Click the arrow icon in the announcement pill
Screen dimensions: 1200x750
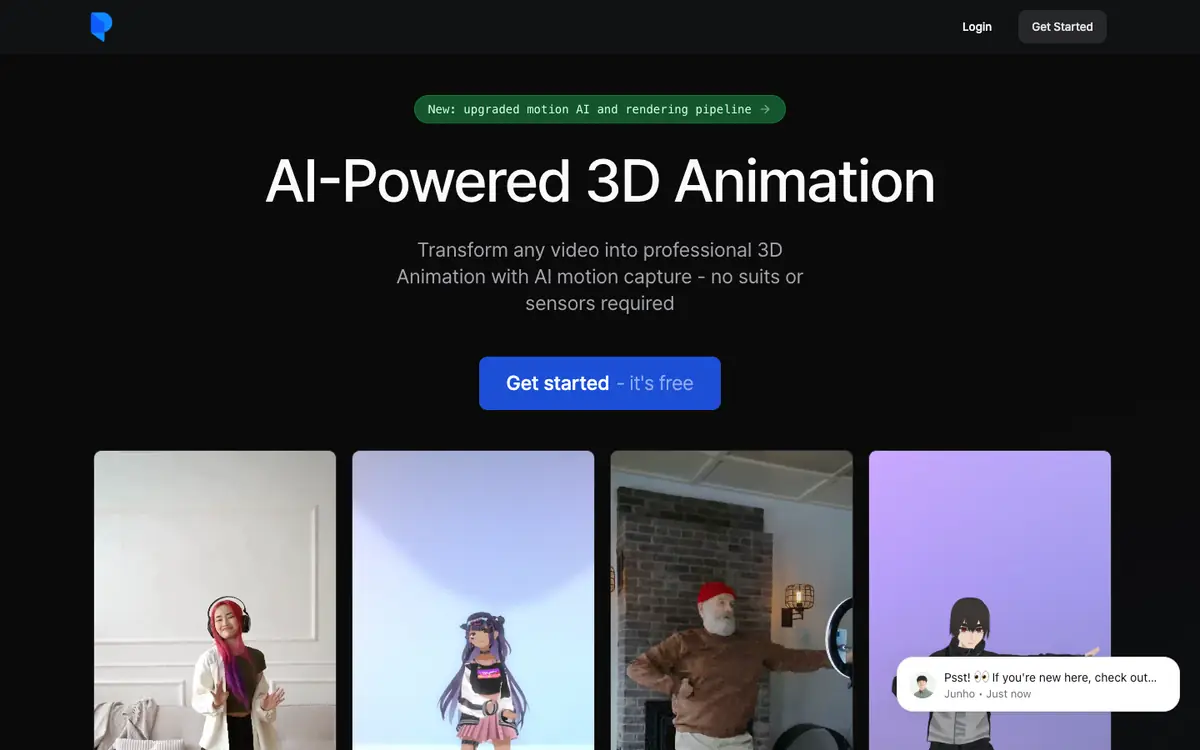765,109
